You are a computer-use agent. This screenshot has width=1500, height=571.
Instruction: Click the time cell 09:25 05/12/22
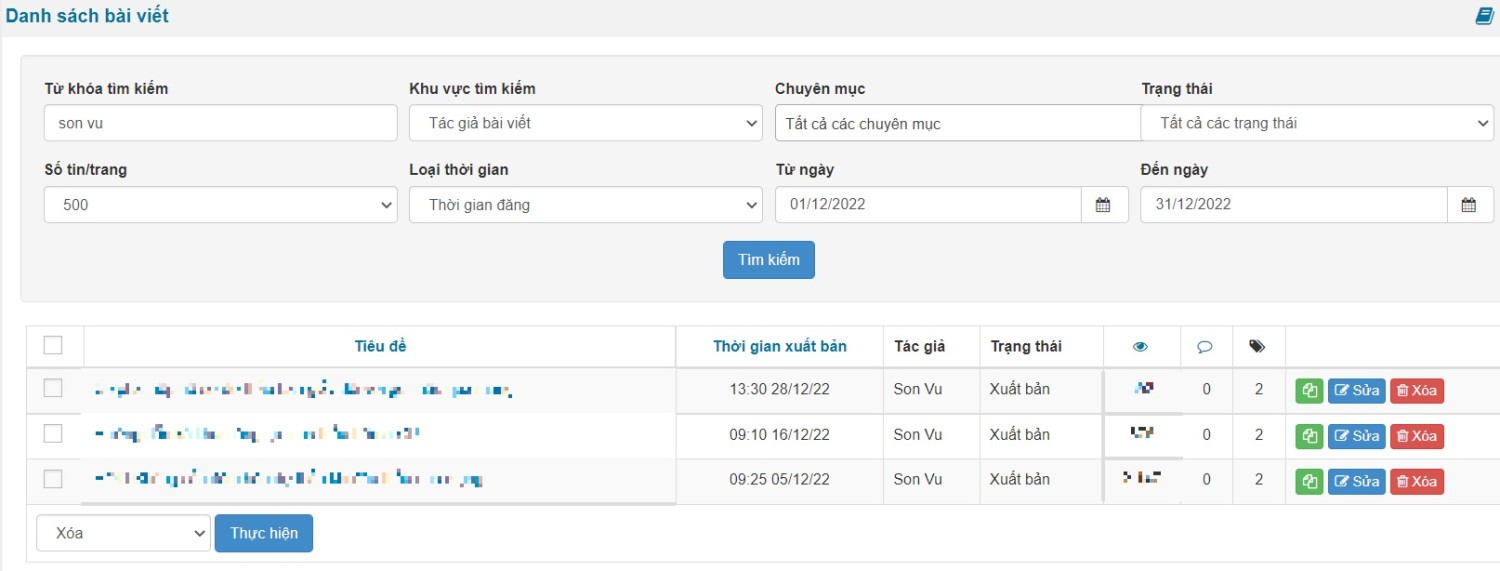coord(780,479)
